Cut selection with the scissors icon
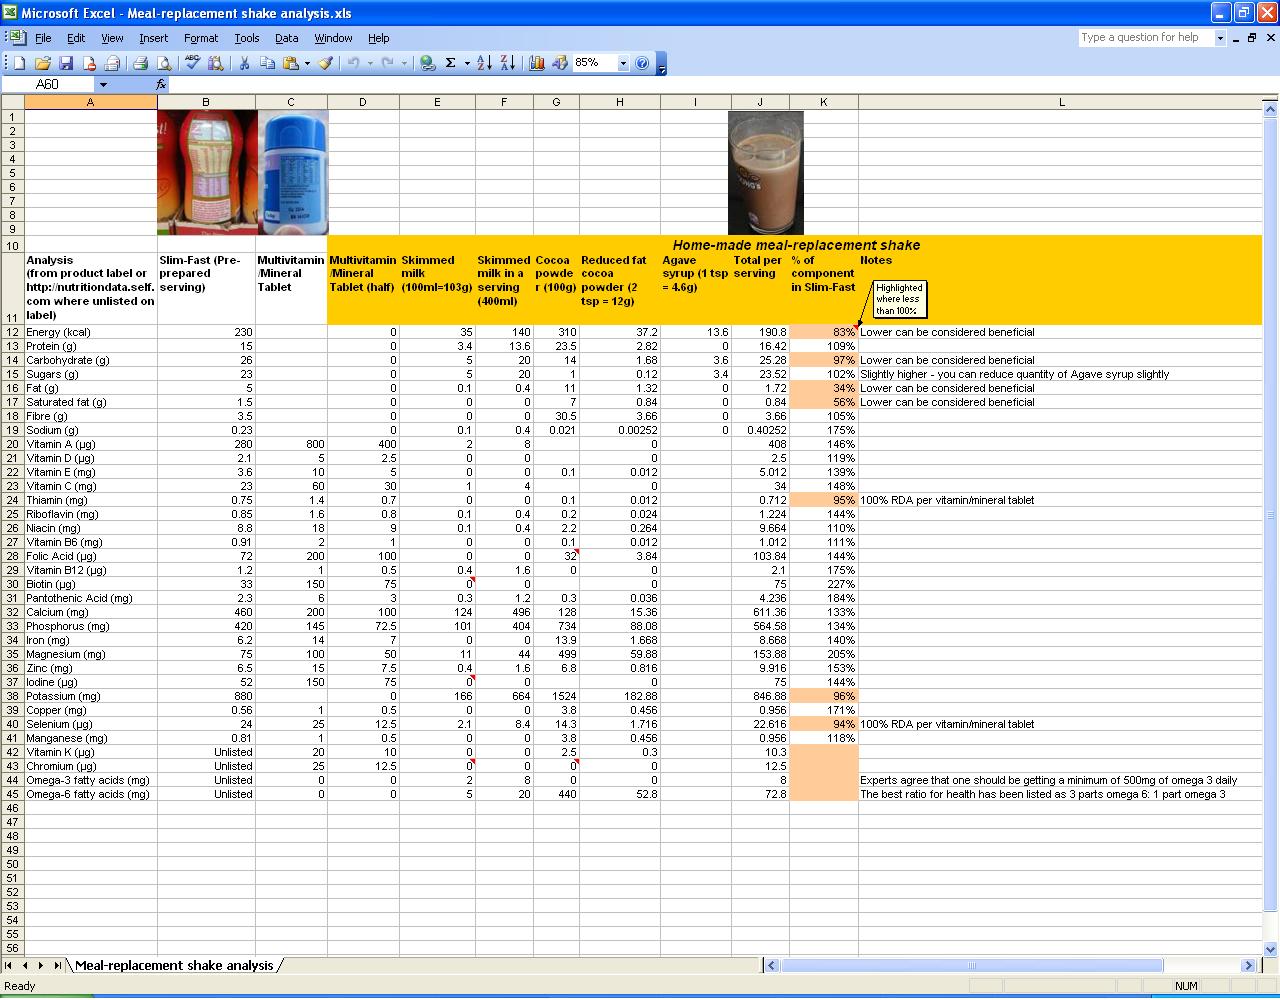Viewport: 1280px width, 1000px height. click(x=243, y=63)
